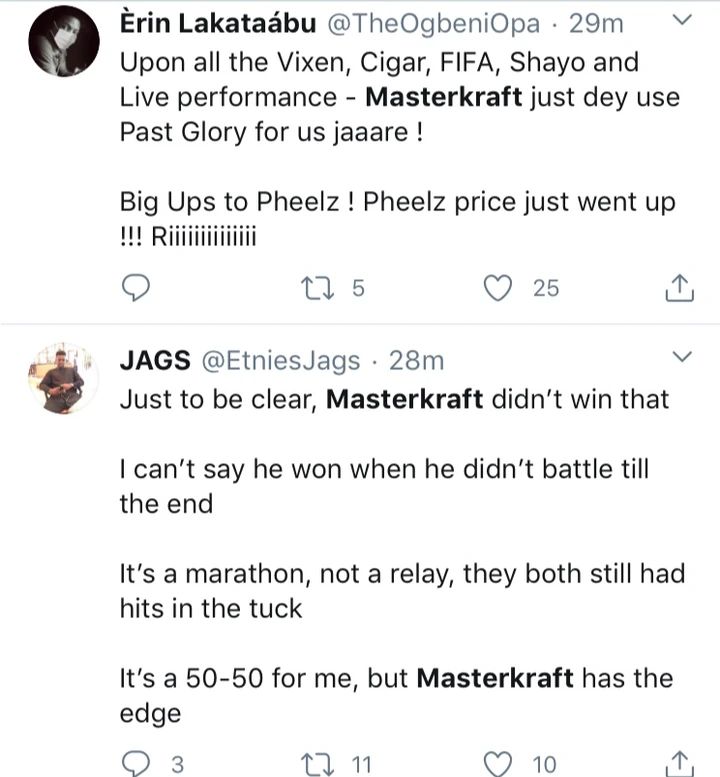Share the JAGS tweet
This screenshot has width=720, height=777.
tap(679, 763)
